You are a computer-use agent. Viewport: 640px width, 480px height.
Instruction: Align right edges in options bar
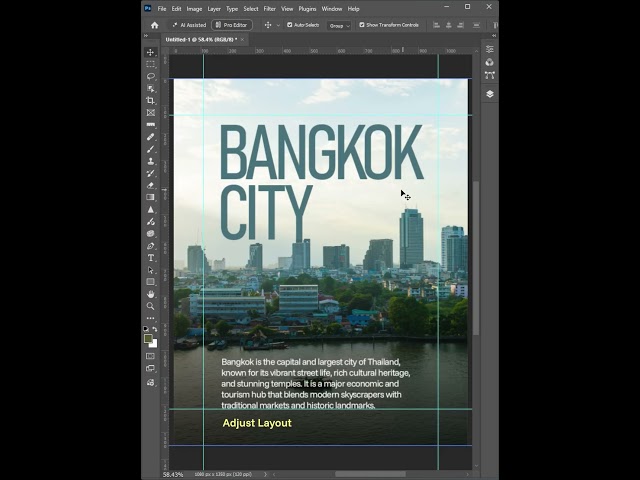460,25
